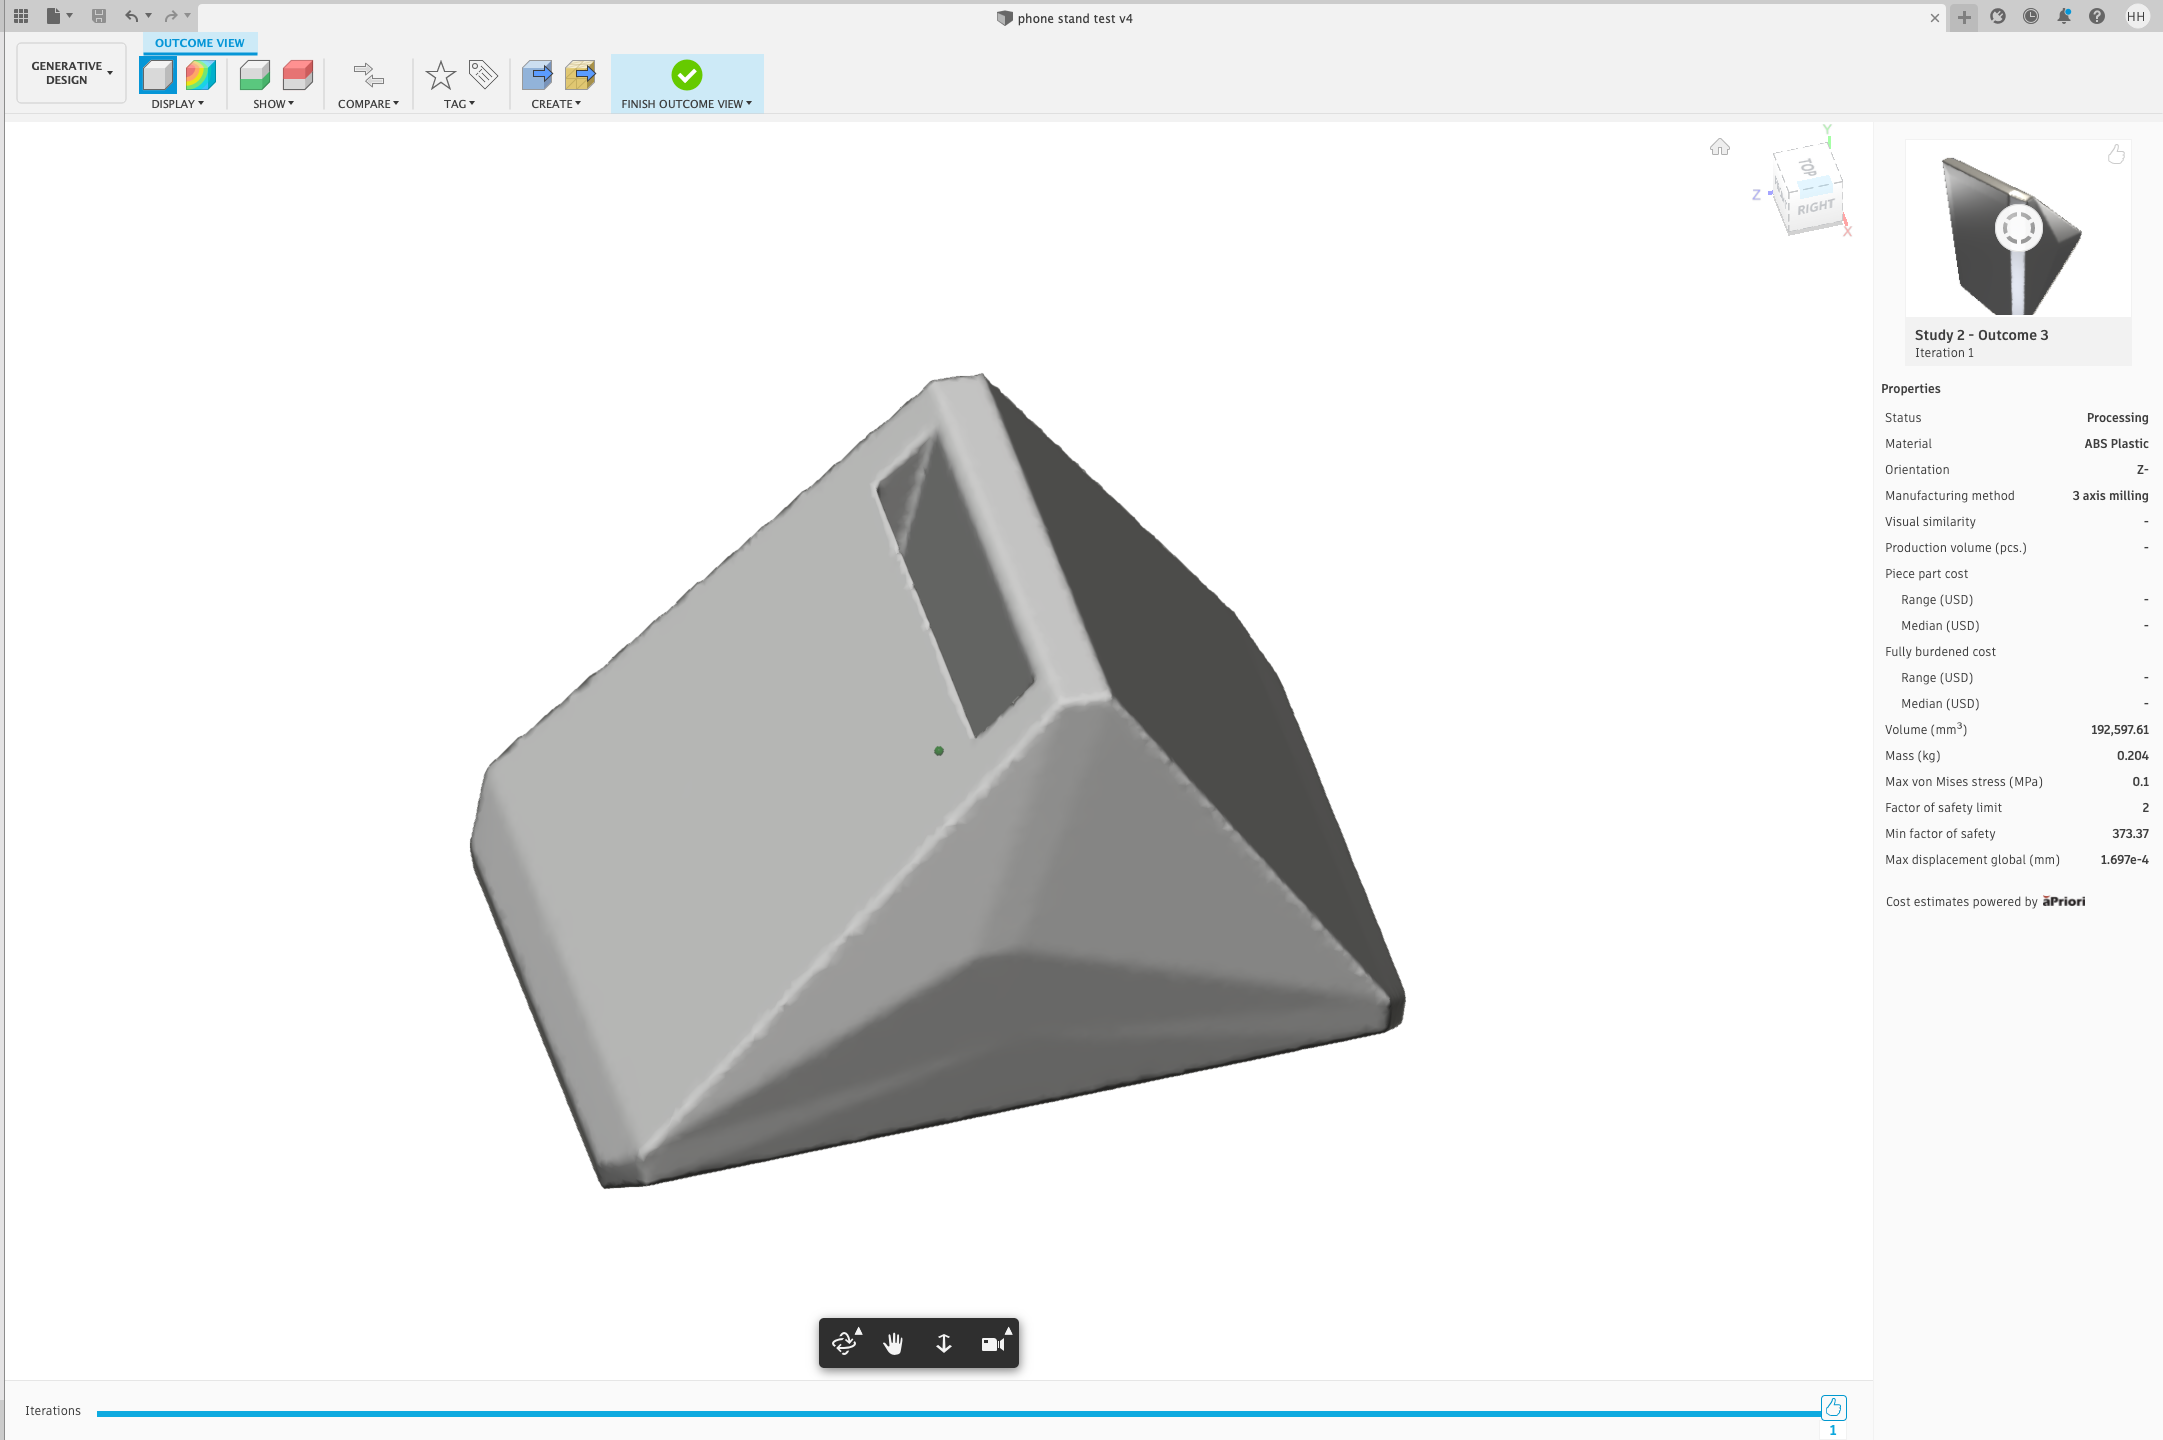Click the home icon near the ViewCube
The image size is (2163, 1440).
pos(1720,147)
